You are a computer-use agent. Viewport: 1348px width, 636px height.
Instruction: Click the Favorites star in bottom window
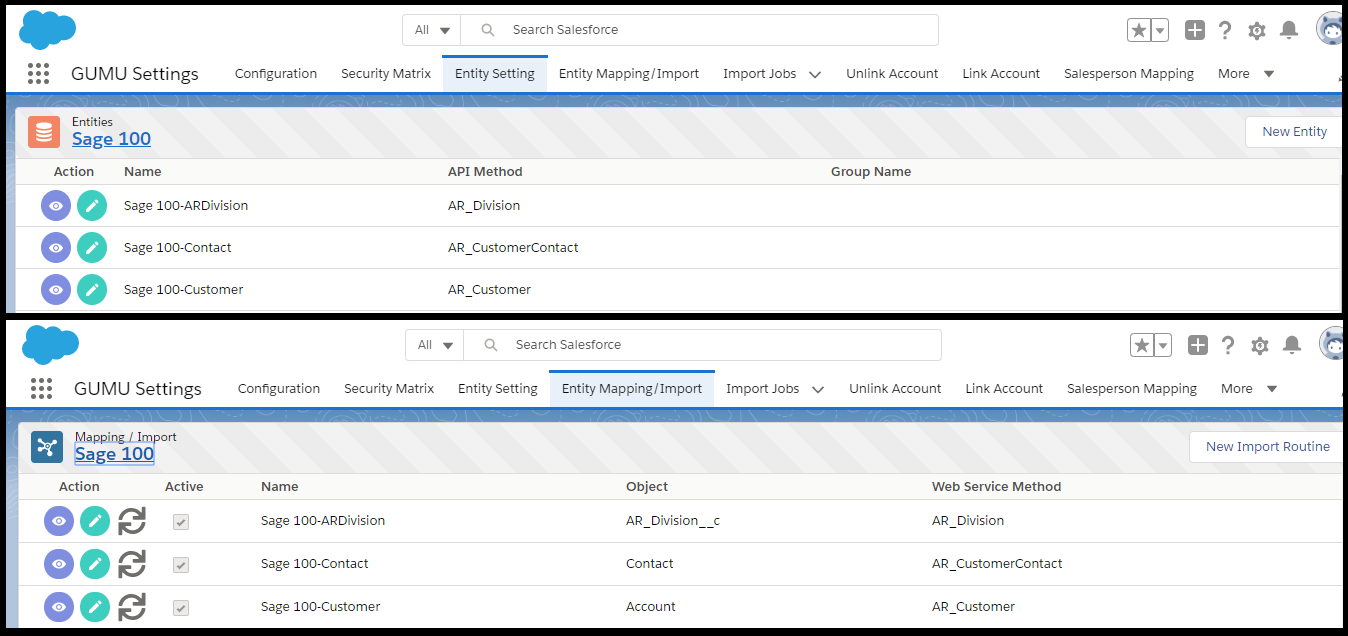(1142, 345)
